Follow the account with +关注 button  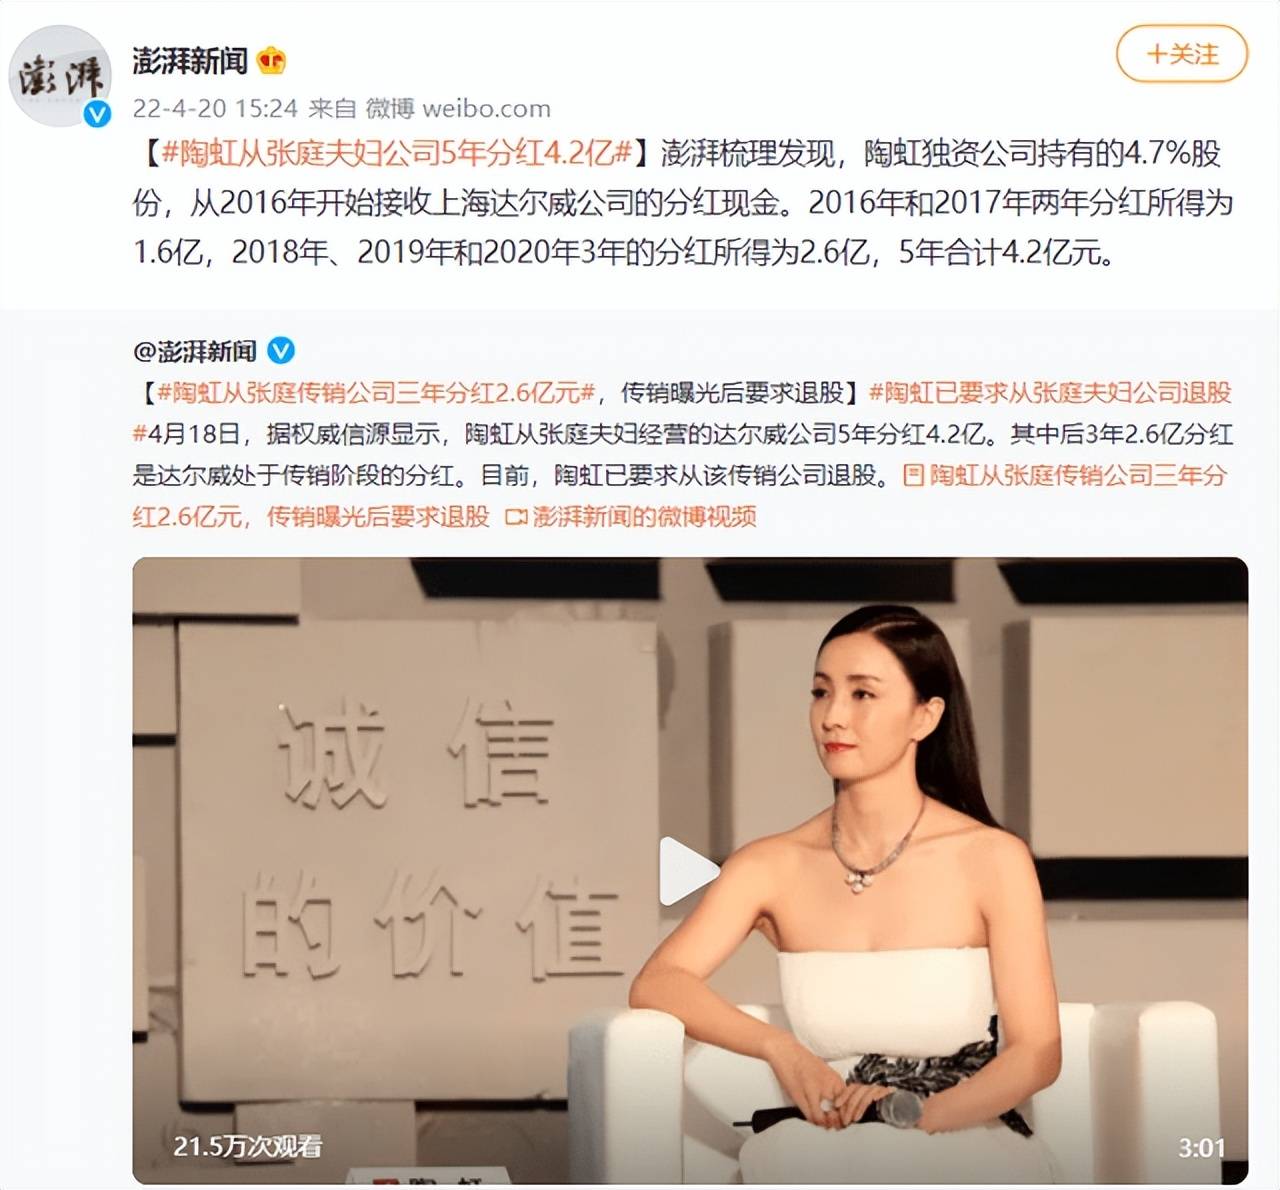[1182, 54]
